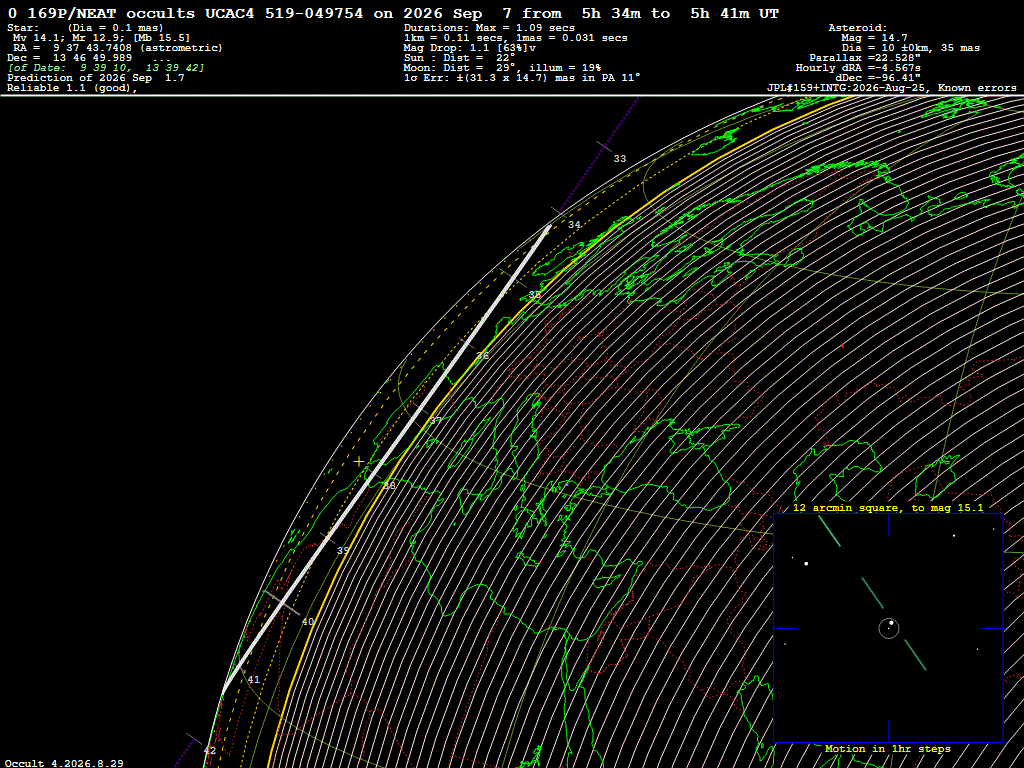This screenshot has height=768, width=1024.
Task: Select the 34 minute tick label
Action: (x=574, y=225)
